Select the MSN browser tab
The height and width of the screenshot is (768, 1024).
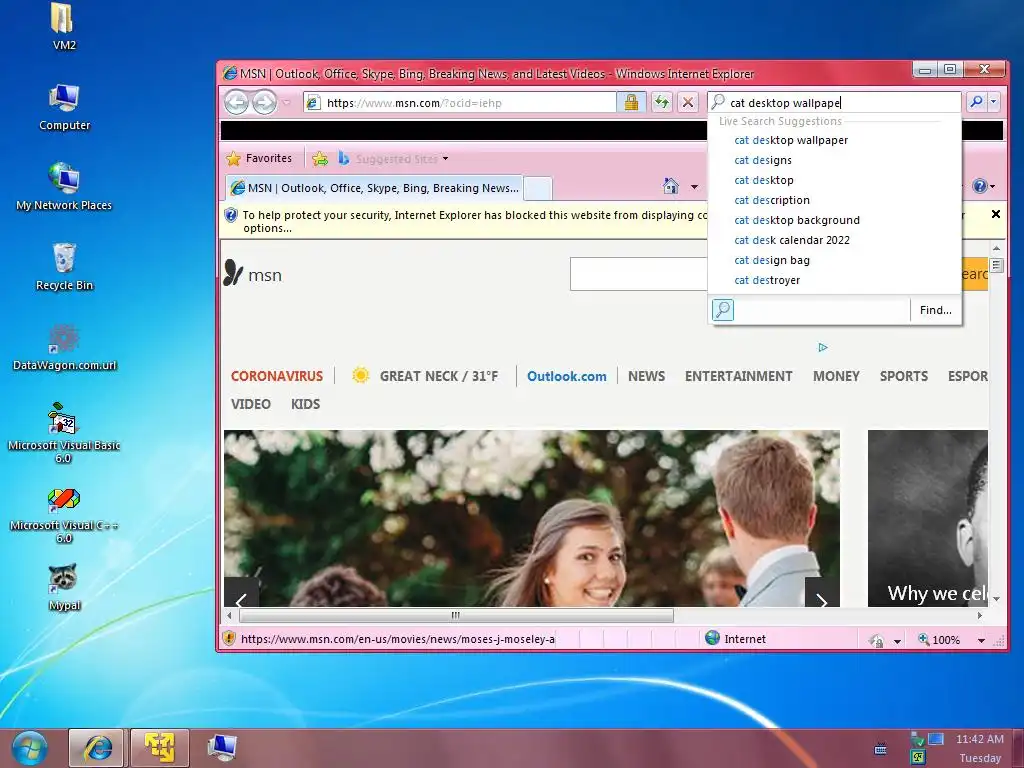tap(374, 188)
